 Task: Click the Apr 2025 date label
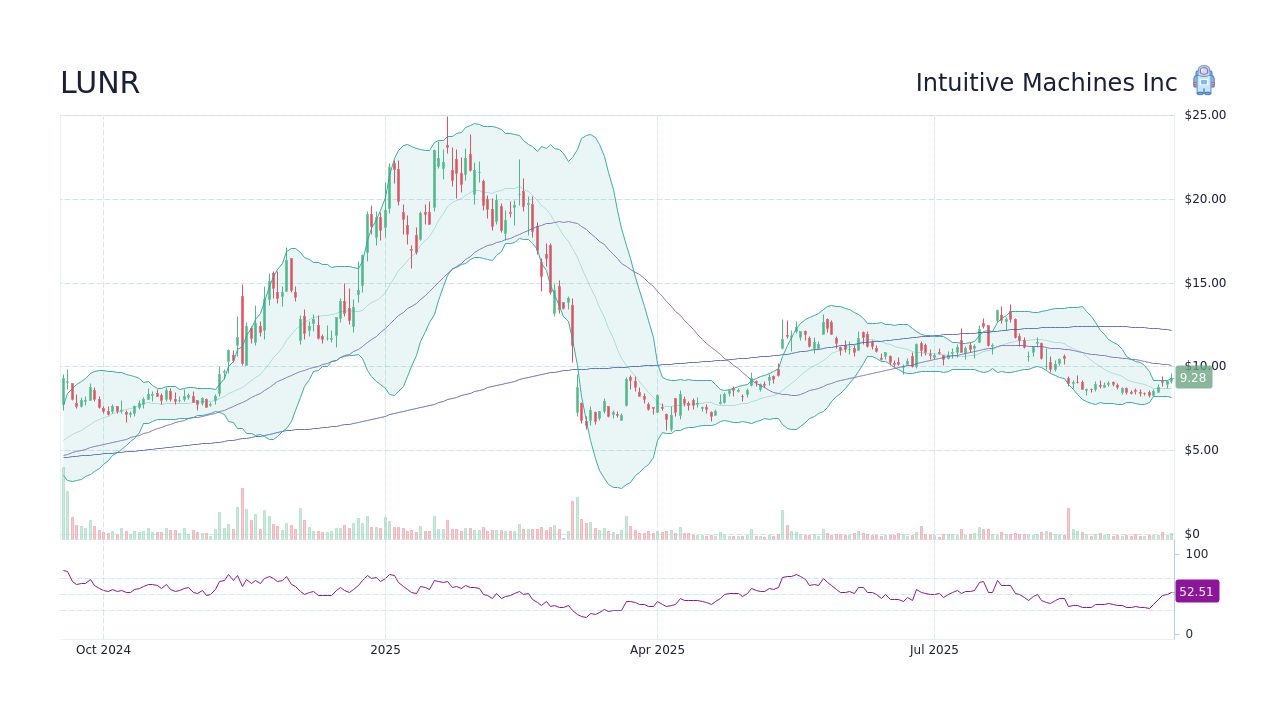pos(657,650)
